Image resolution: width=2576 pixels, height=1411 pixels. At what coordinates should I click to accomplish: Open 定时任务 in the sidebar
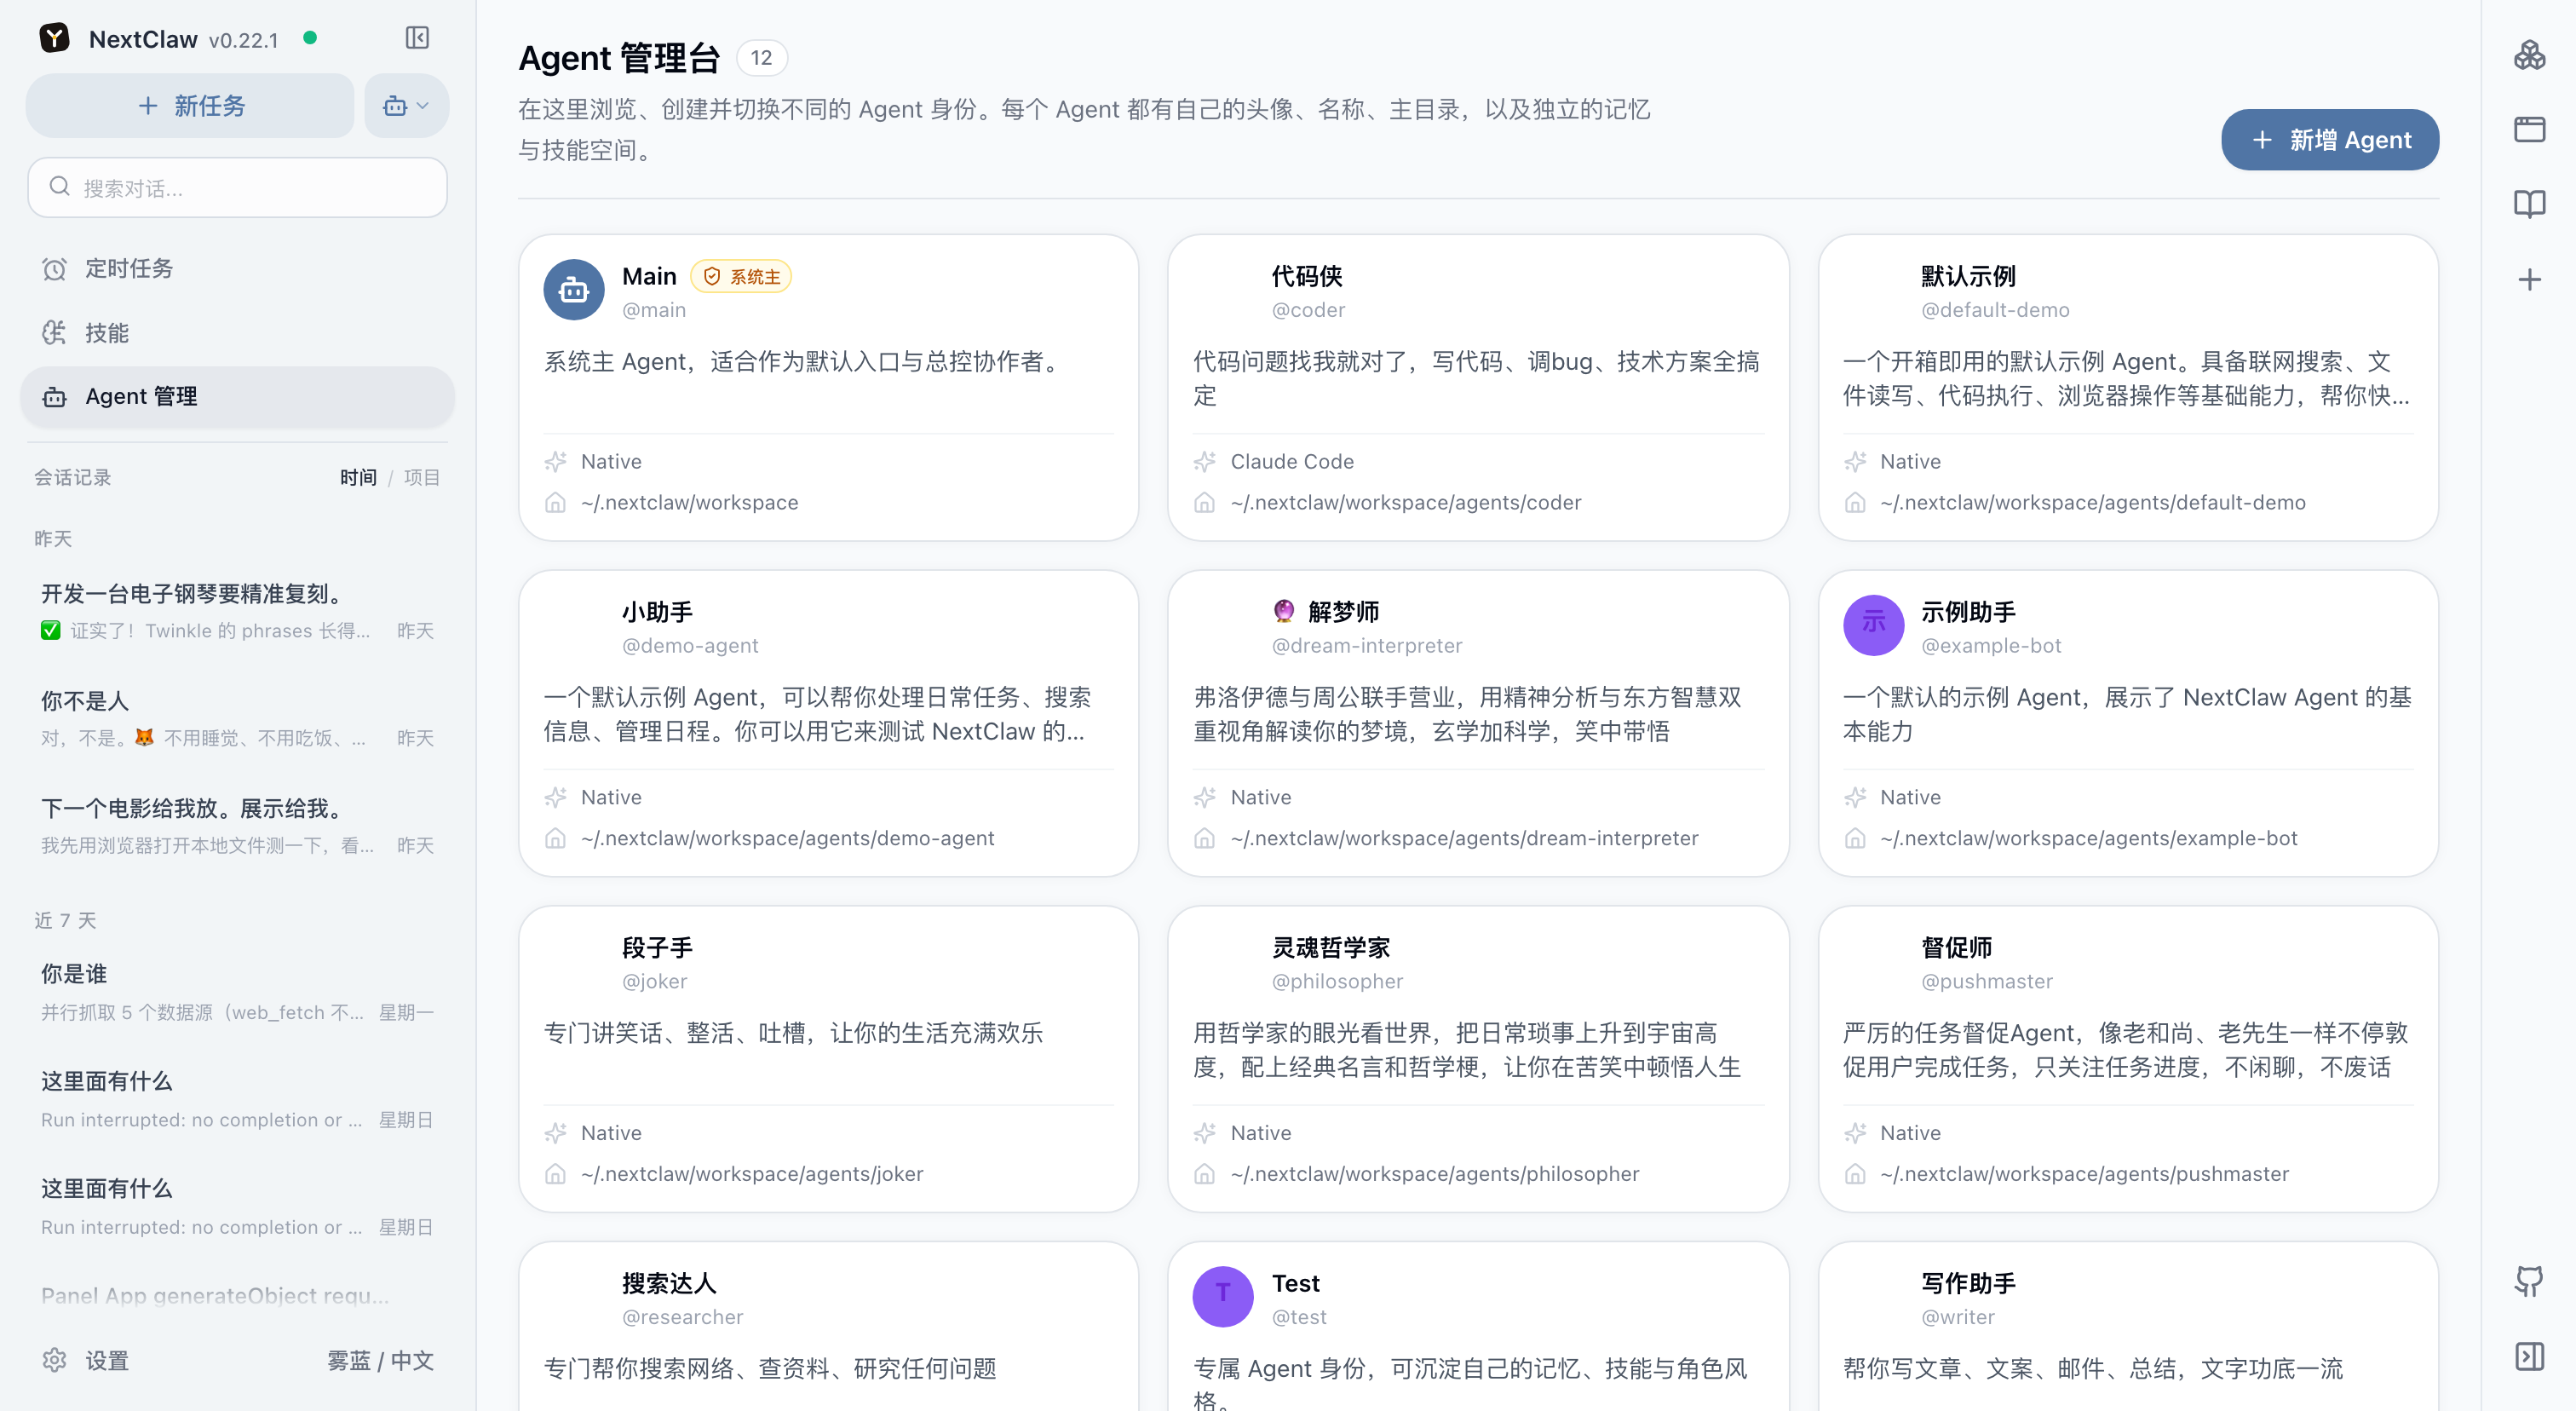tap(237, 268)
